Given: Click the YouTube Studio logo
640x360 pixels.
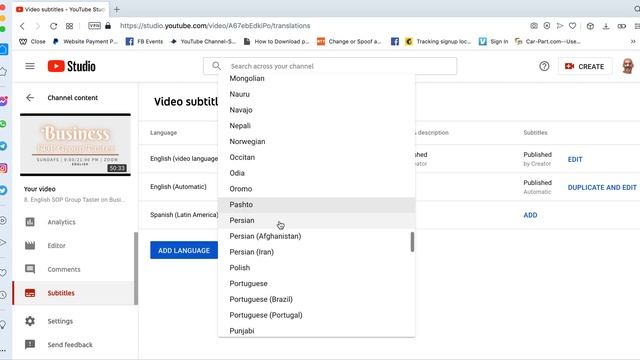Looking at the screenshot, I should point(71,66).
